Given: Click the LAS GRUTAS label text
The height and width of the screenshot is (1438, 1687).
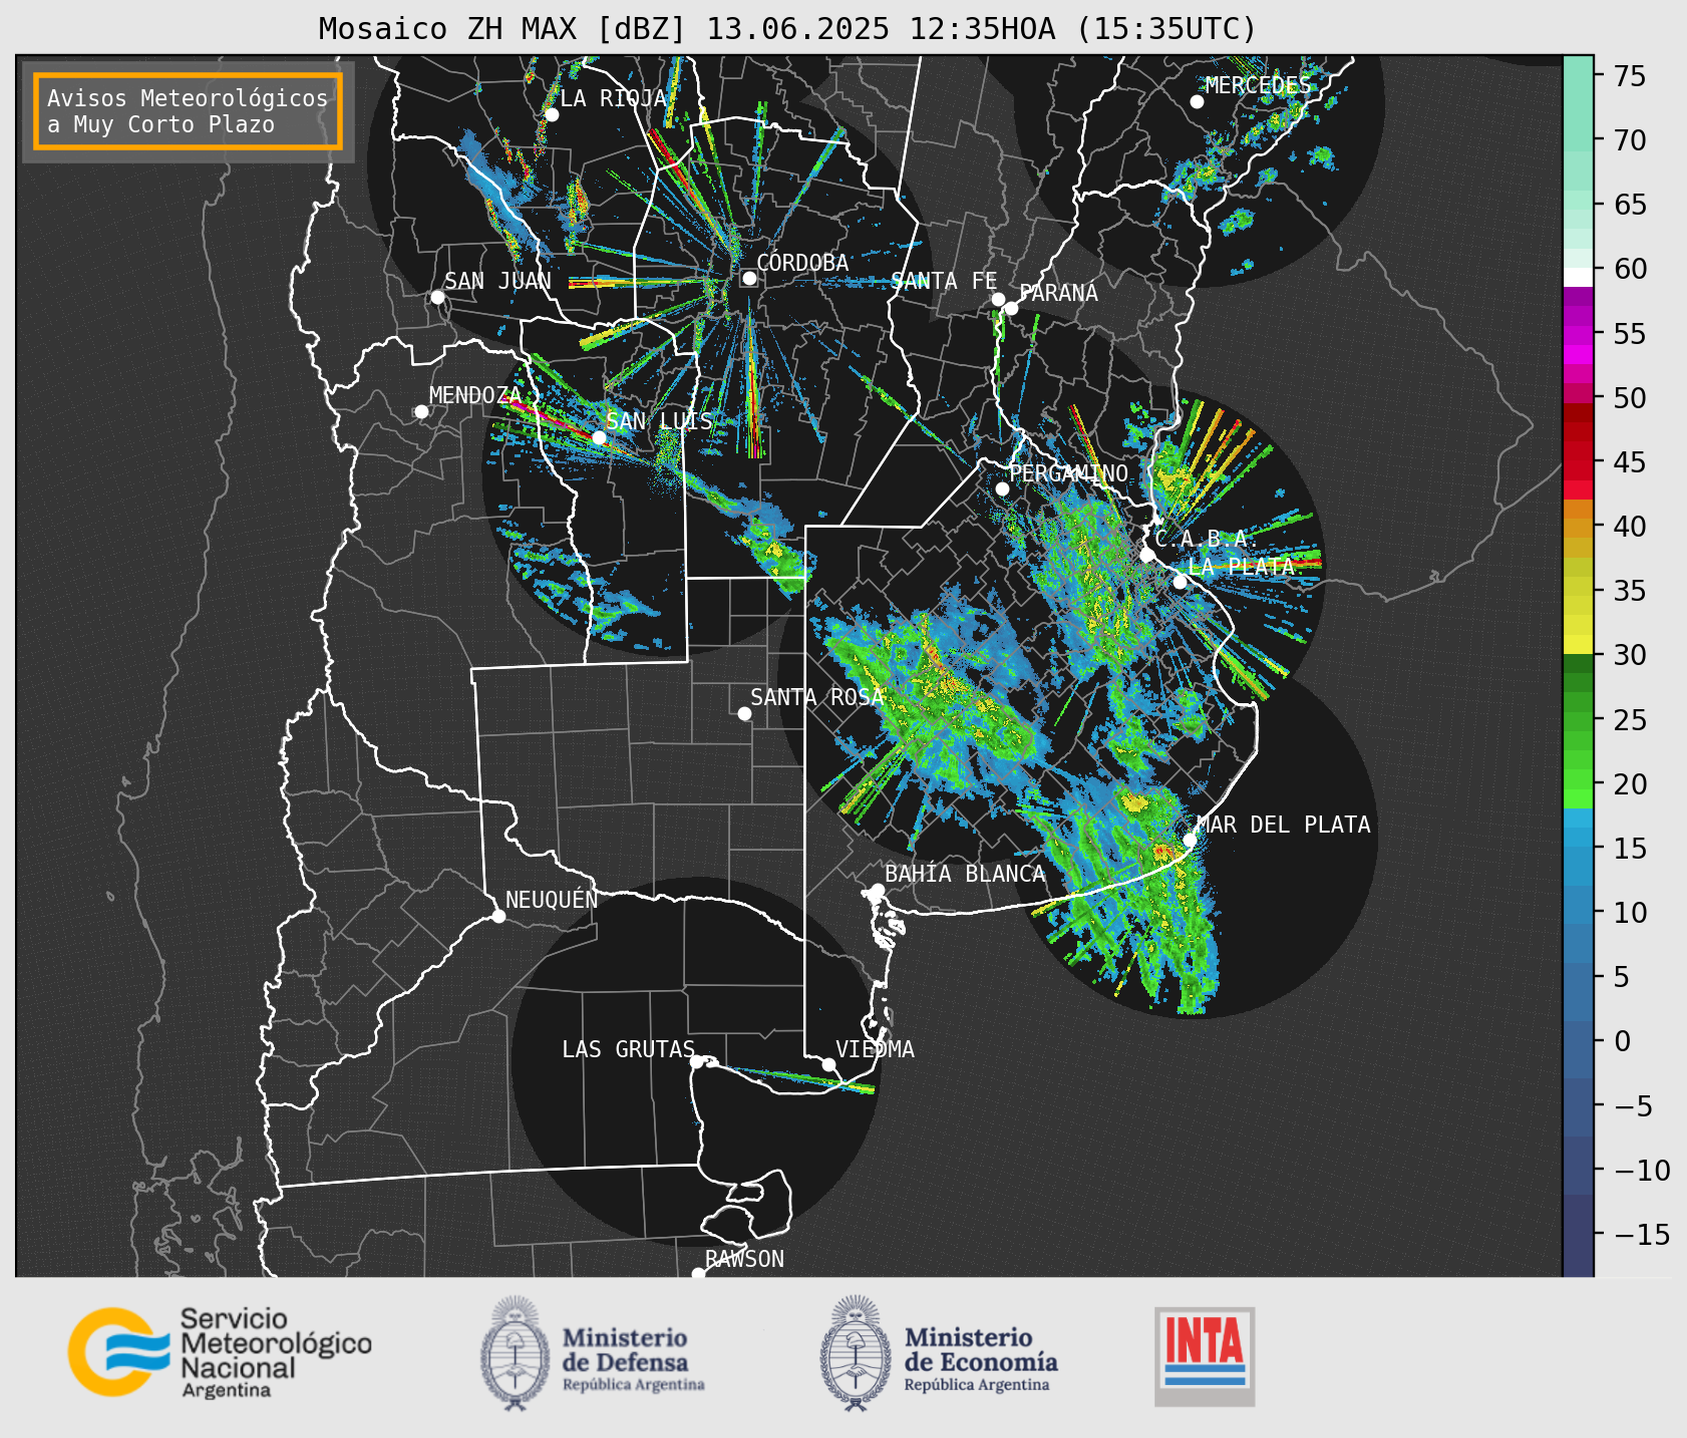Looking at the screenshot, I should [x=628, y=1049].
